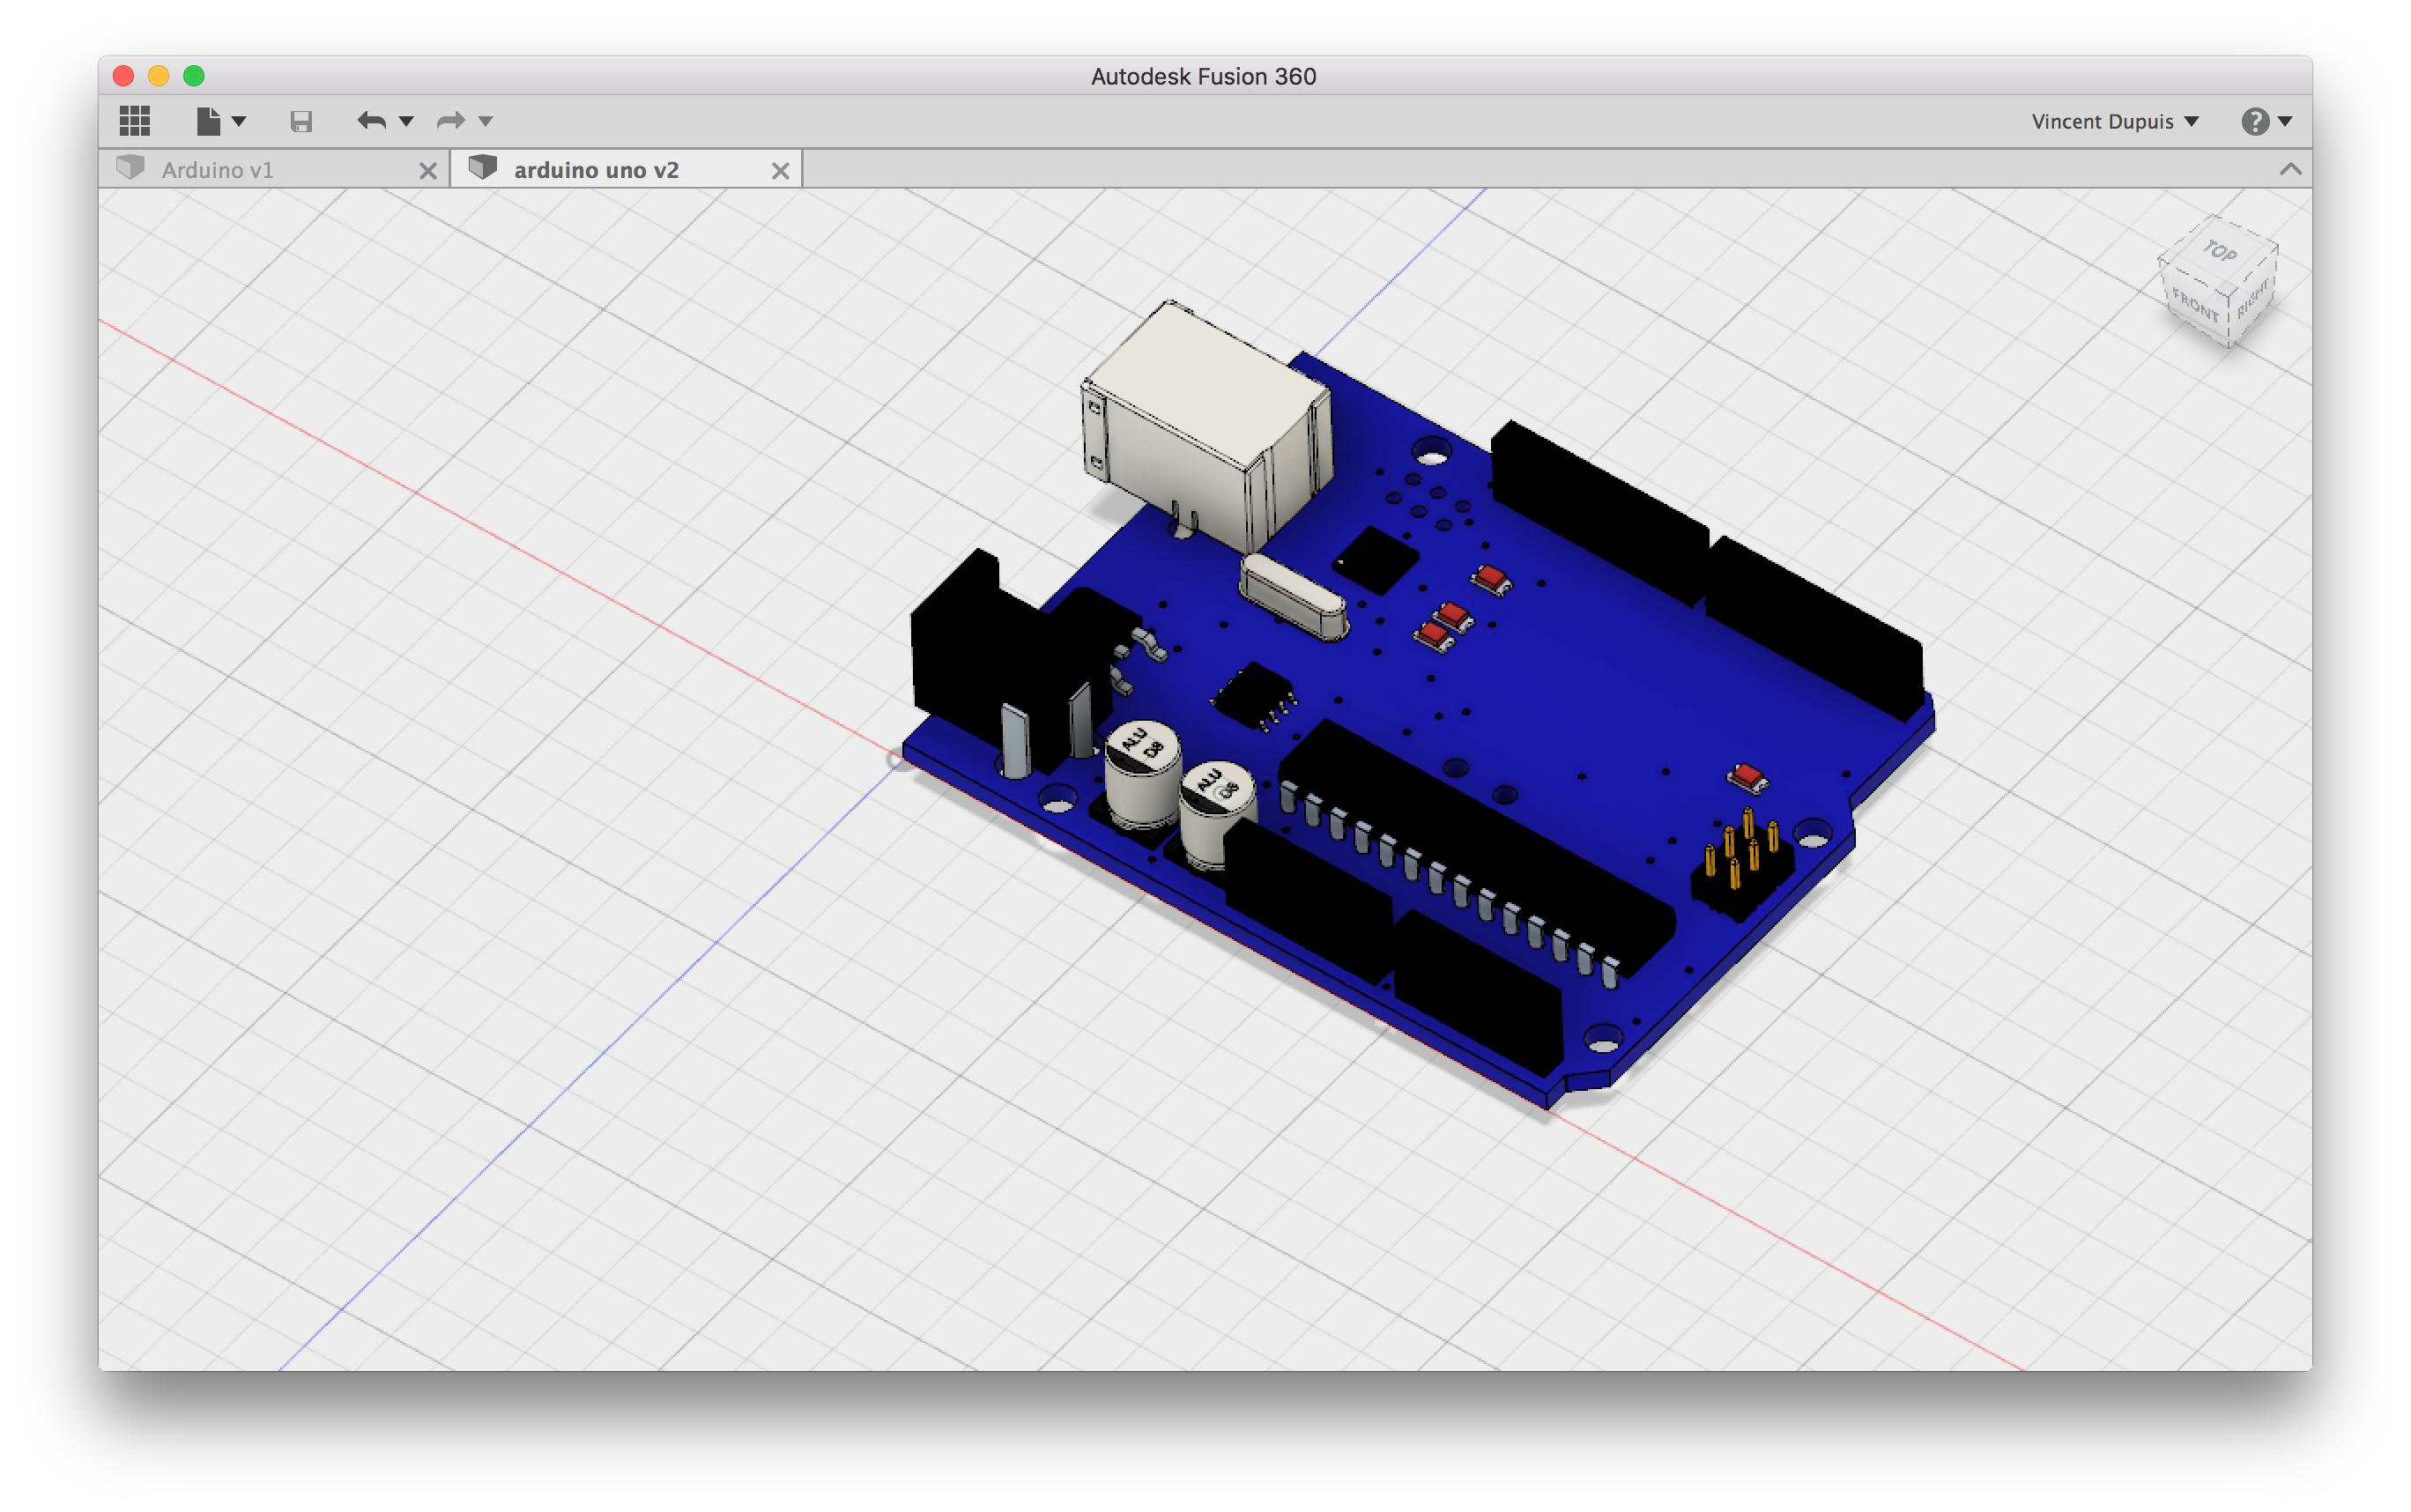This screenshot has height=1512, width=2411.
Task: Click the green fullscreen window button
Action: [194, 76]
